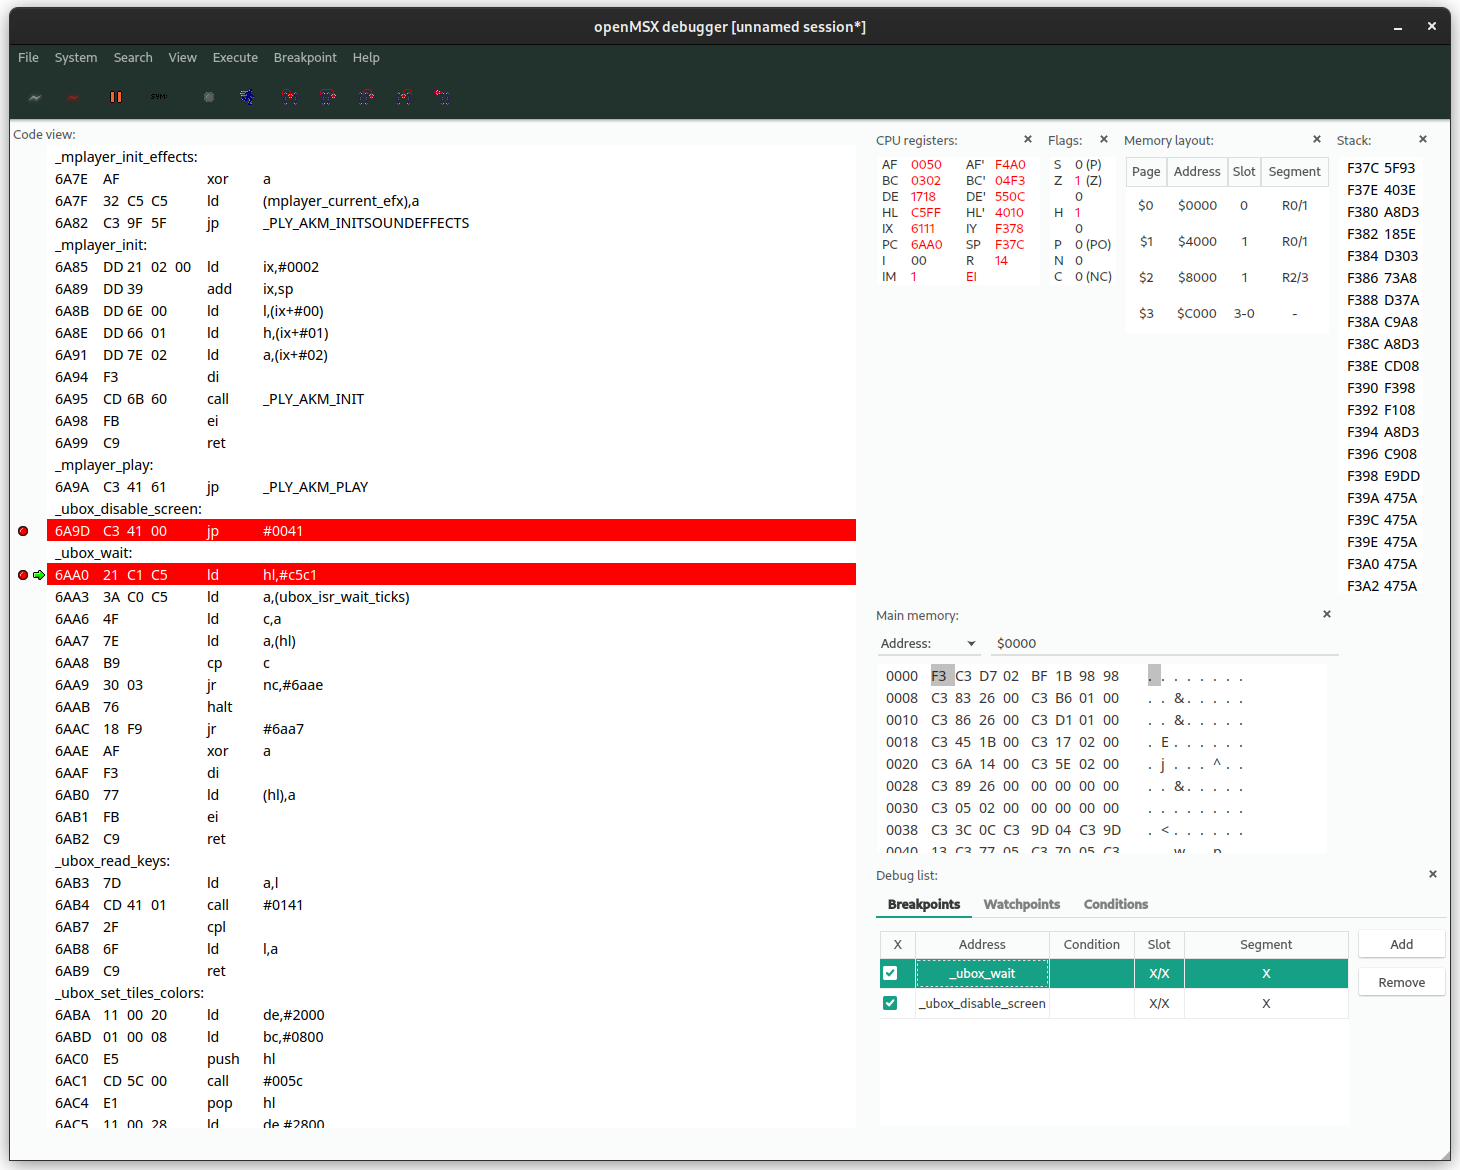Screen dimensions: 1460x1170
Task: Click the Segment column header in Debug list
Action: pyautogui.click(x=1266, y=944)
